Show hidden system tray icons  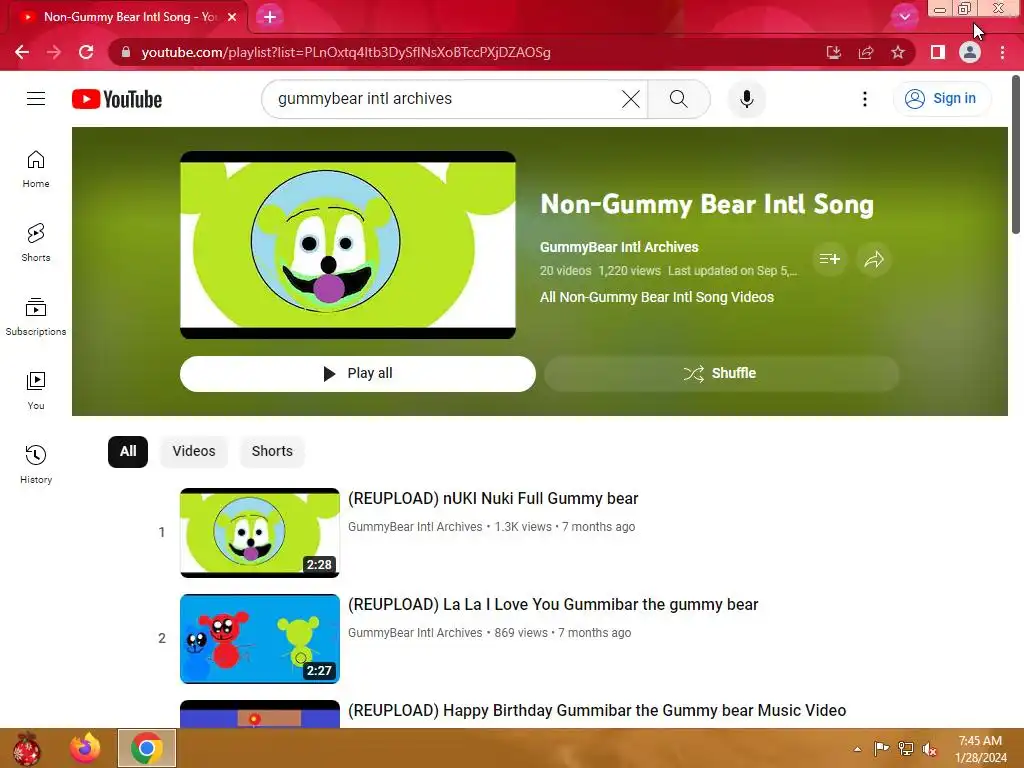pos(857,749)
